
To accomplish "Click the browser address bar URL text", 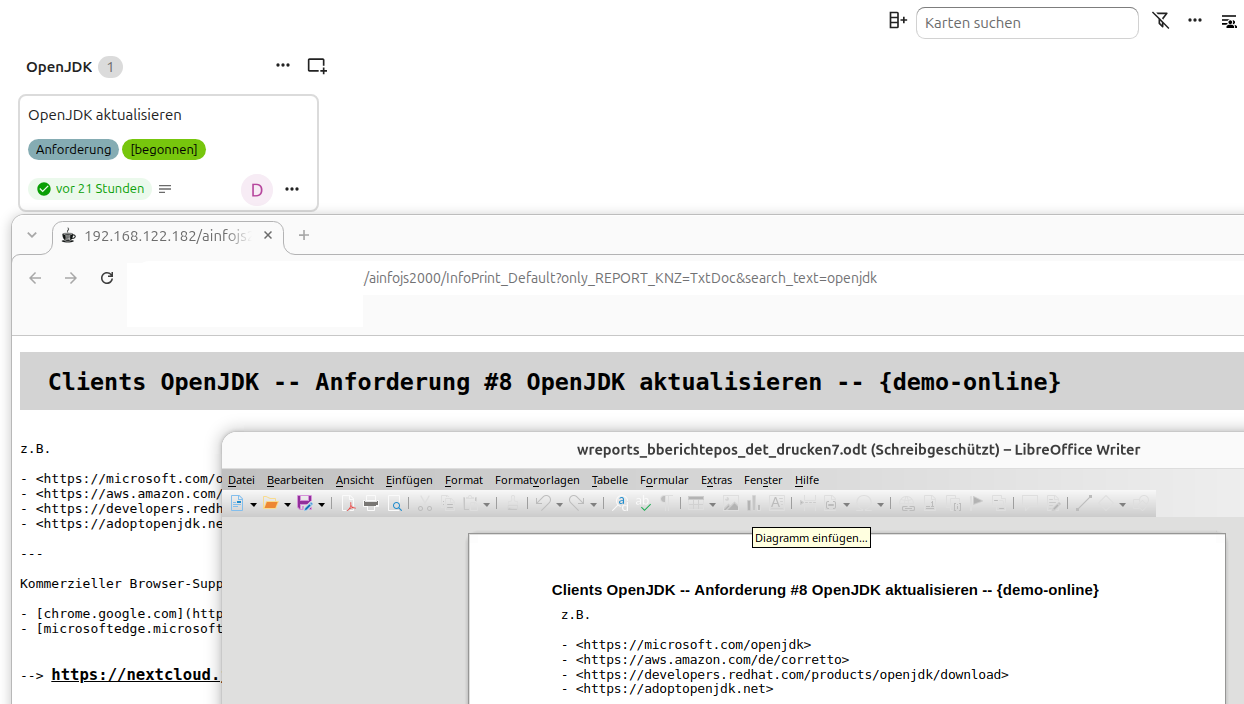I will [620, 278].
